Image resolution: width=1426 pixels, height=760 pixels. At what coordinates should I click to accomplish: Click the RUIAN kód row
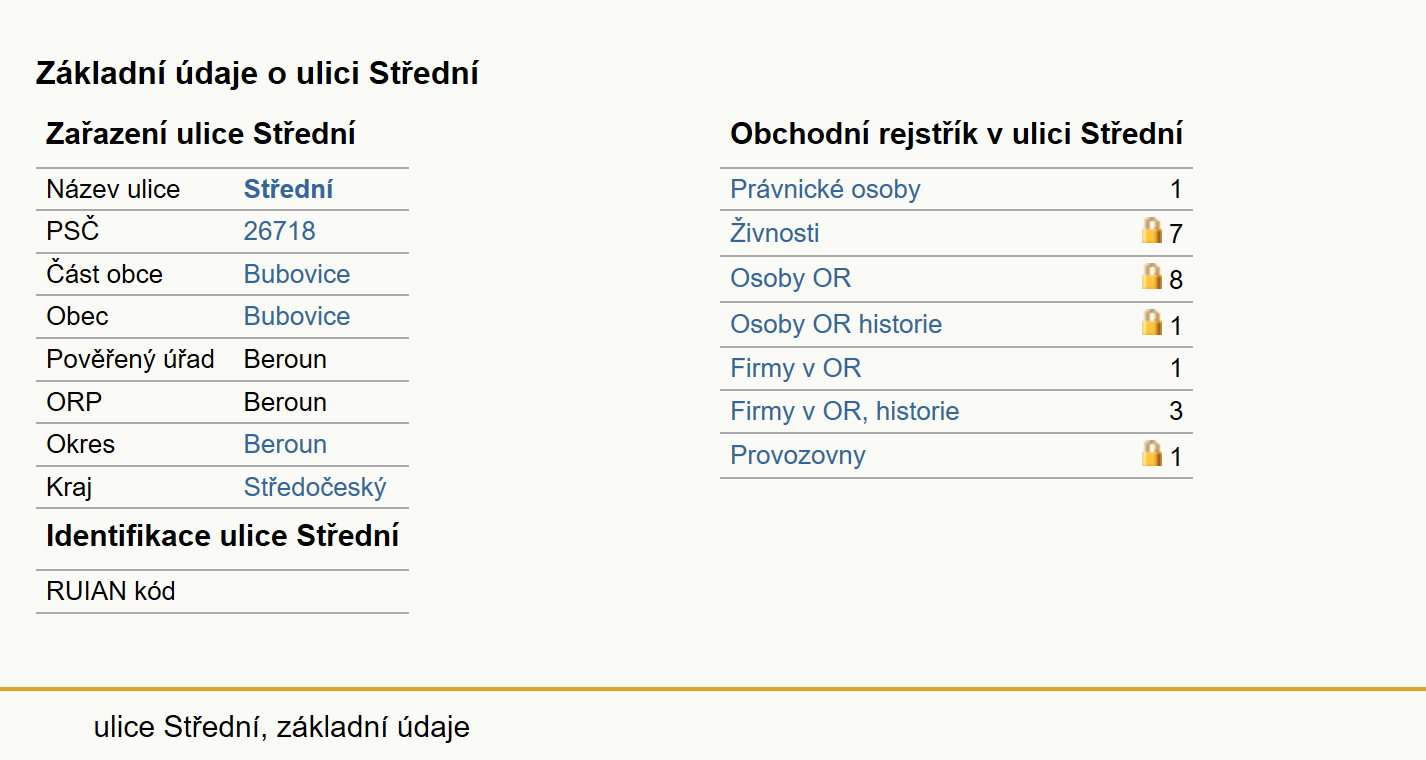click(222, 591)
